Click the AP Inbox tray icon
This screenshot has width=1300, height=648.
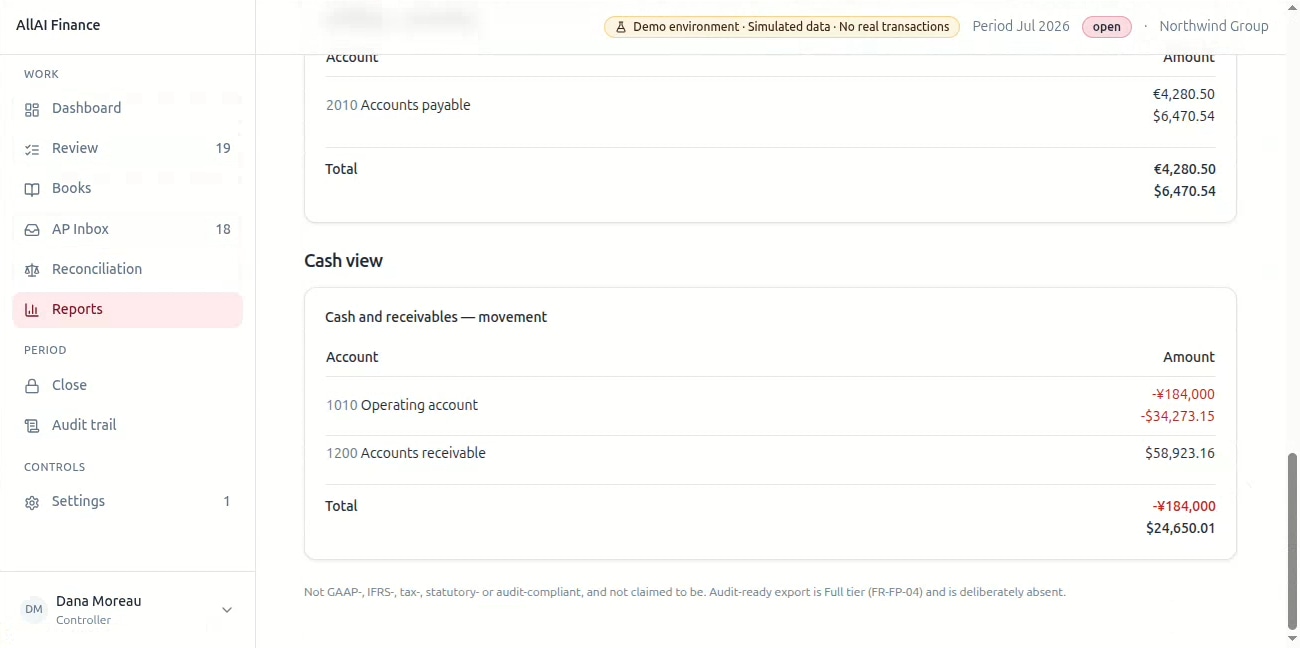pyautogui.click(x=32, y=230)
